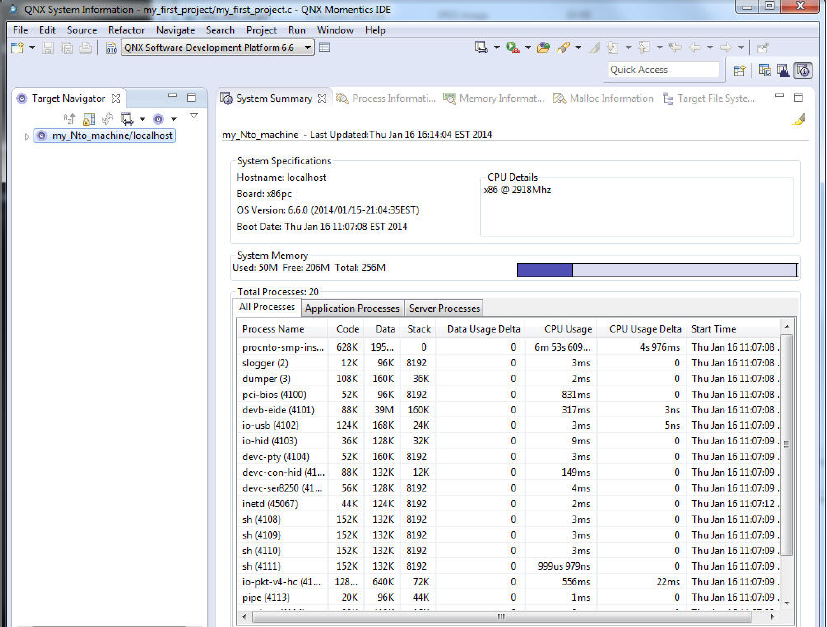Screen dimensions: 827x627
Task: Maximize the Target Navigator panel
Action: coord(191,98)
